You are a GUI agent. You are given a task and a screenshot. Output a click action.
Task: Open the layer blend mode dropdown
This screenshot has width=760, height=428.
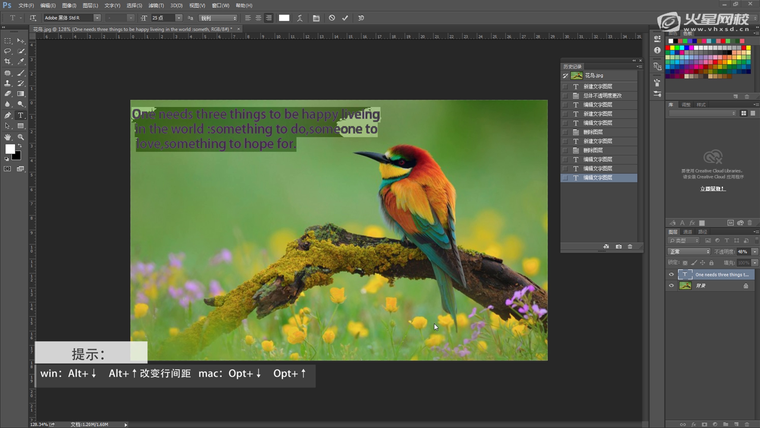(x=690, y=251)
